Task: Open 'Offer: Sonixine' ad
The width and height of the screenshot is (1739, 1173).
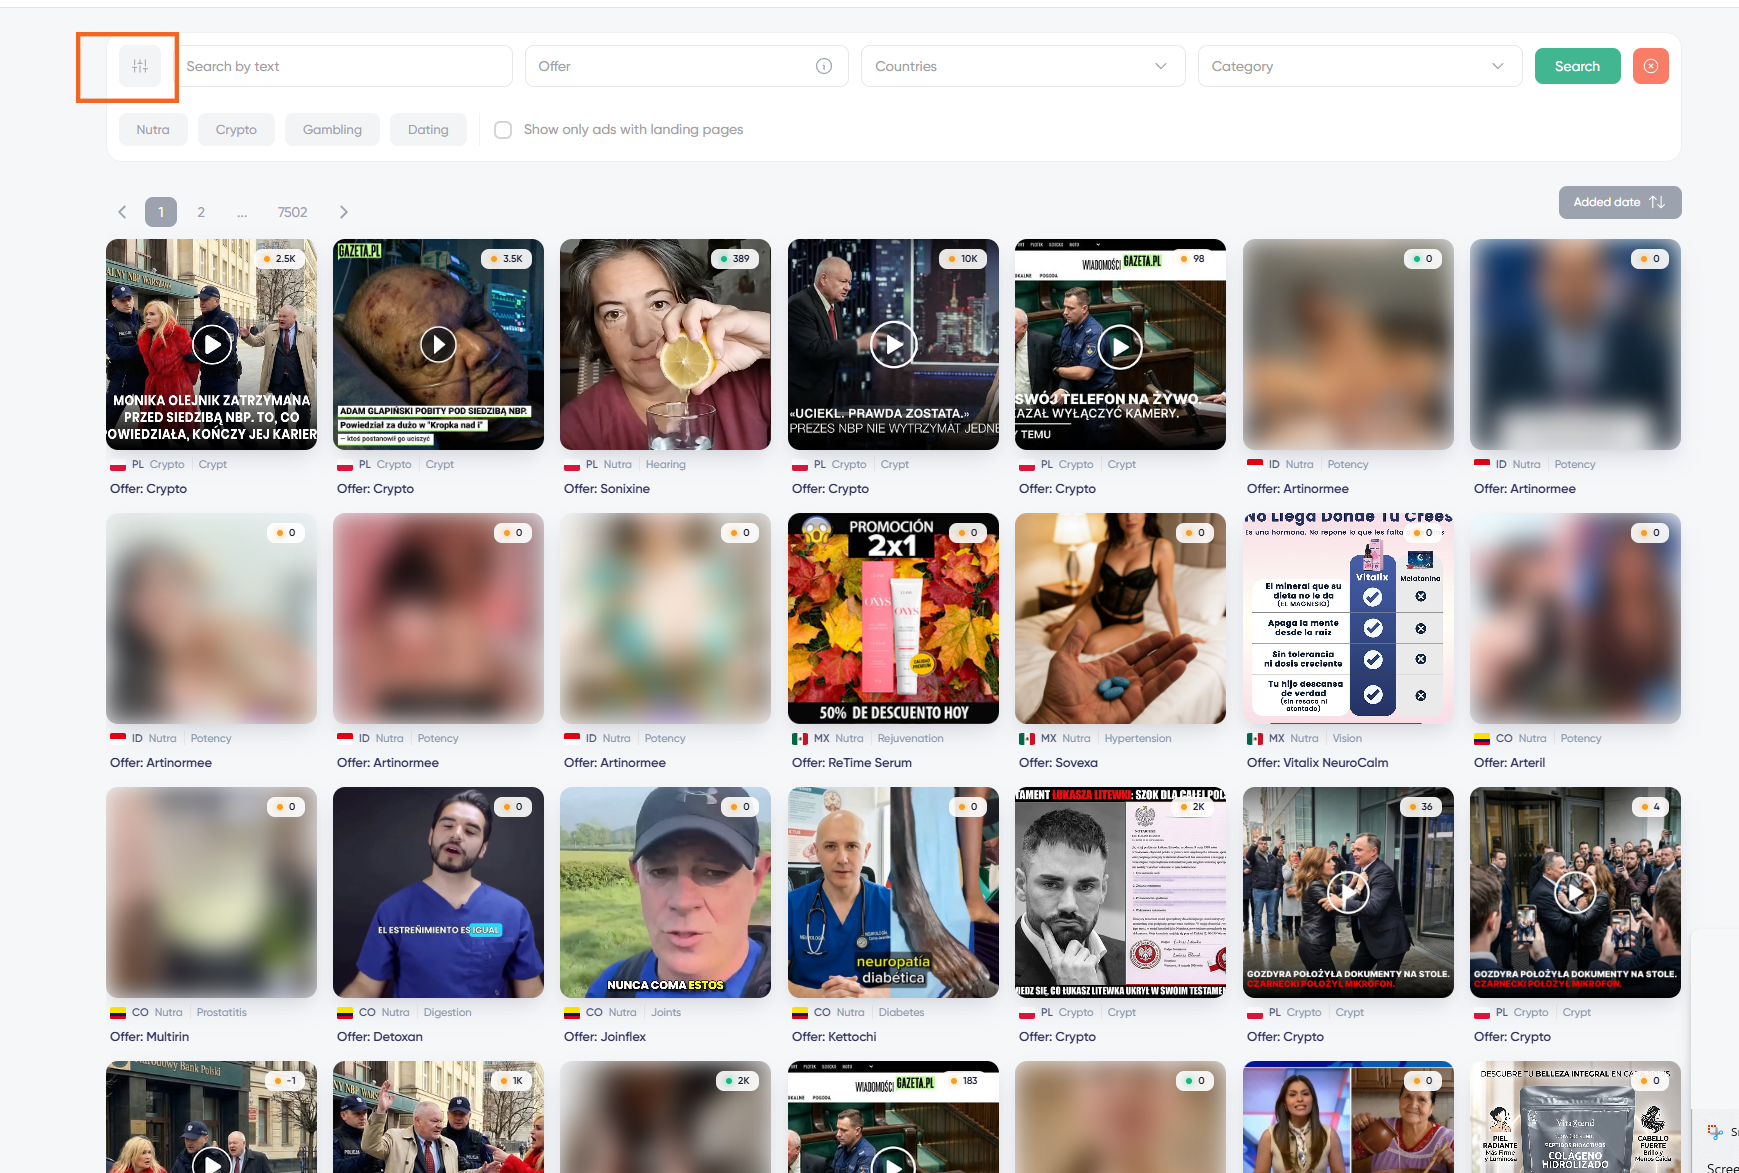Action: 607,489
